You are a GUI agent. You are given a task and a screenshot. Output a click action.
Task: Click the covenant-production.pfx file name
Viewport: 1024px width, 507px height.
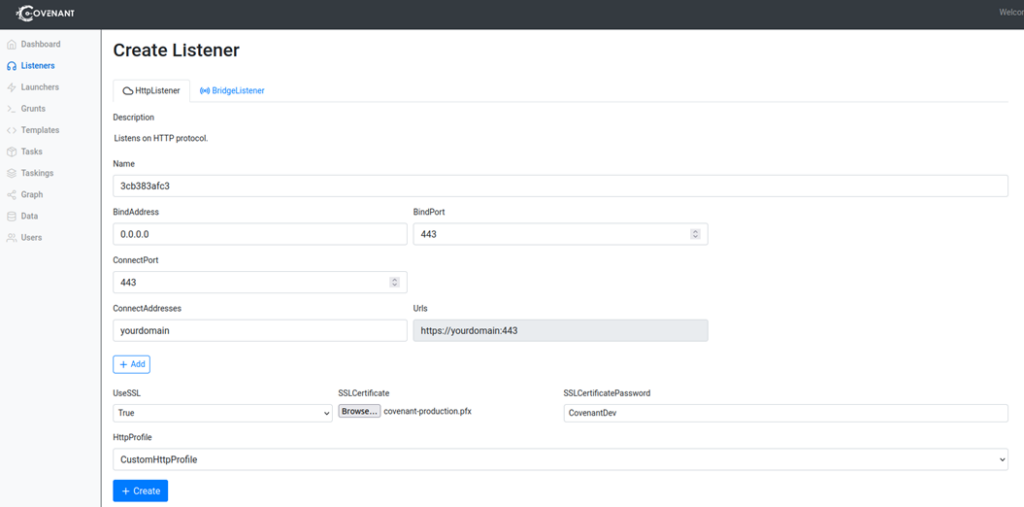click(428, 412)
